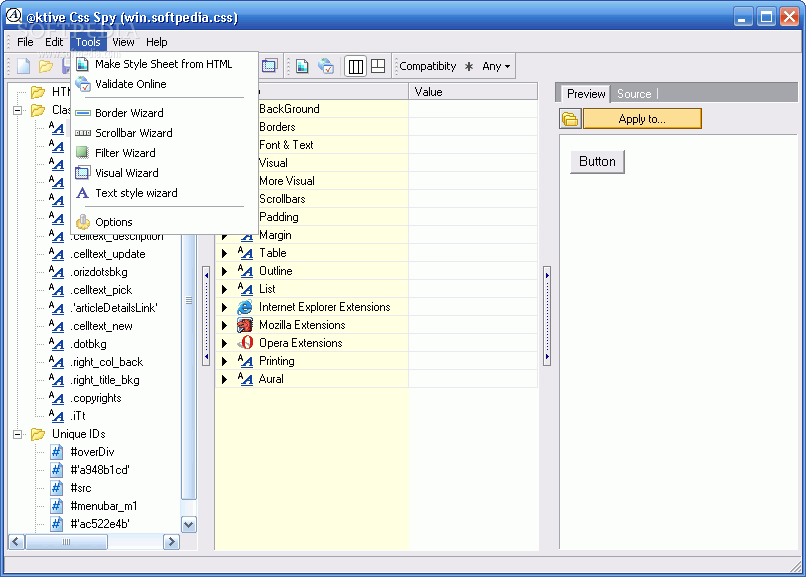Expand the Mozilla Extensions group
This screenshot has height=577, width=806.
(224, 325)
